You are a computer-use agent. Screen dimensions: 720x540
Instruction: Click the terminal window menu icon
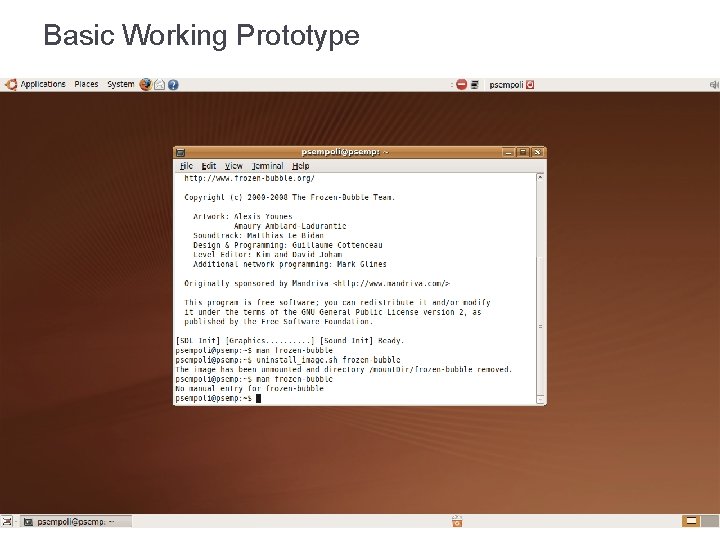180,152
